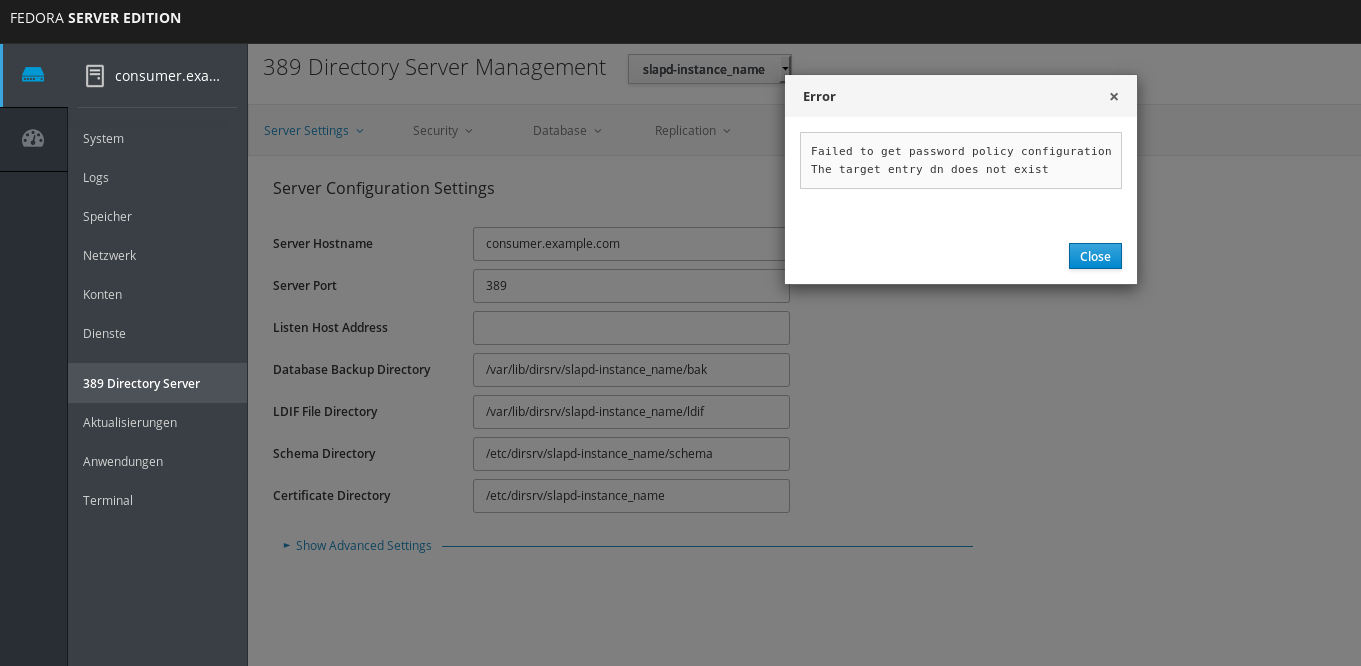This screenshot has width=1361, height=666.
Task: Open the Security menu
Action: coord(443,130)
